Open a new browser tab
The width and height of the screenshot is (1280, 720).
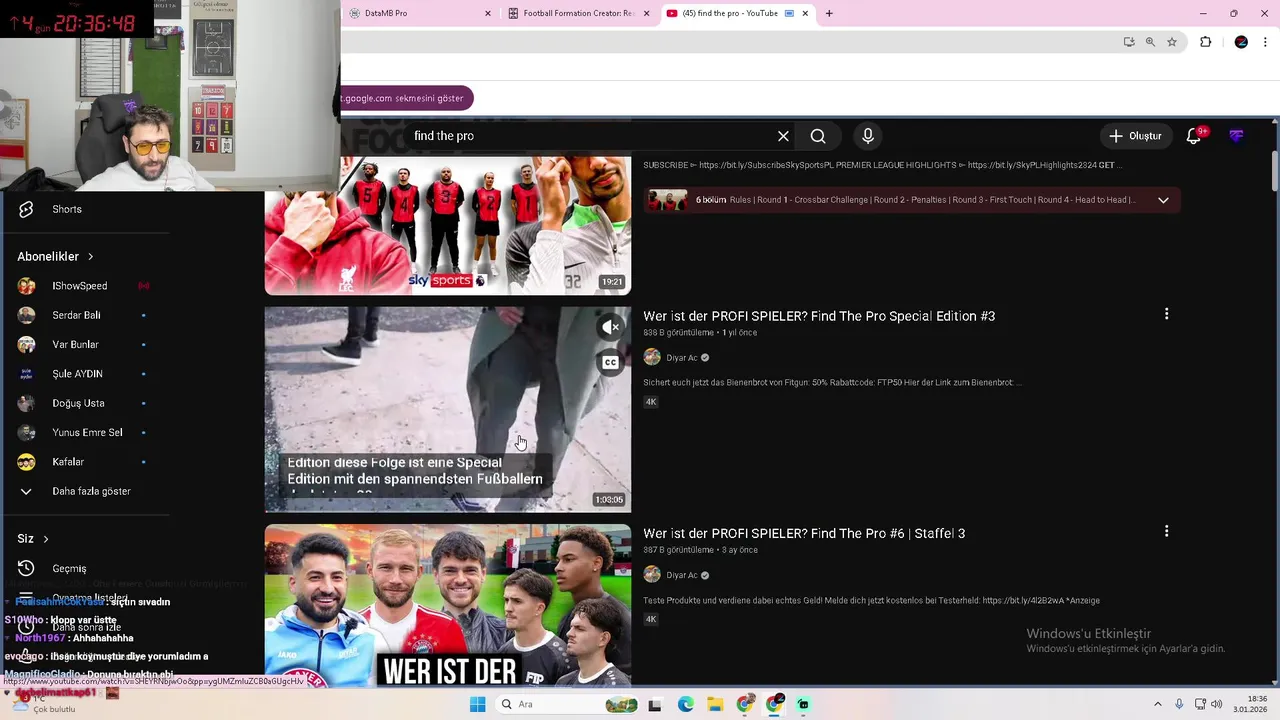click(x=829, y=13)
